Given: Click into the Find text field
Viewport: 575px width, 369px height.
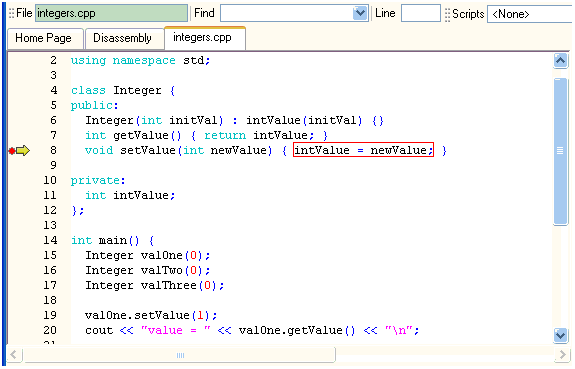Looking at the screenshot, I should pos(287,13).
